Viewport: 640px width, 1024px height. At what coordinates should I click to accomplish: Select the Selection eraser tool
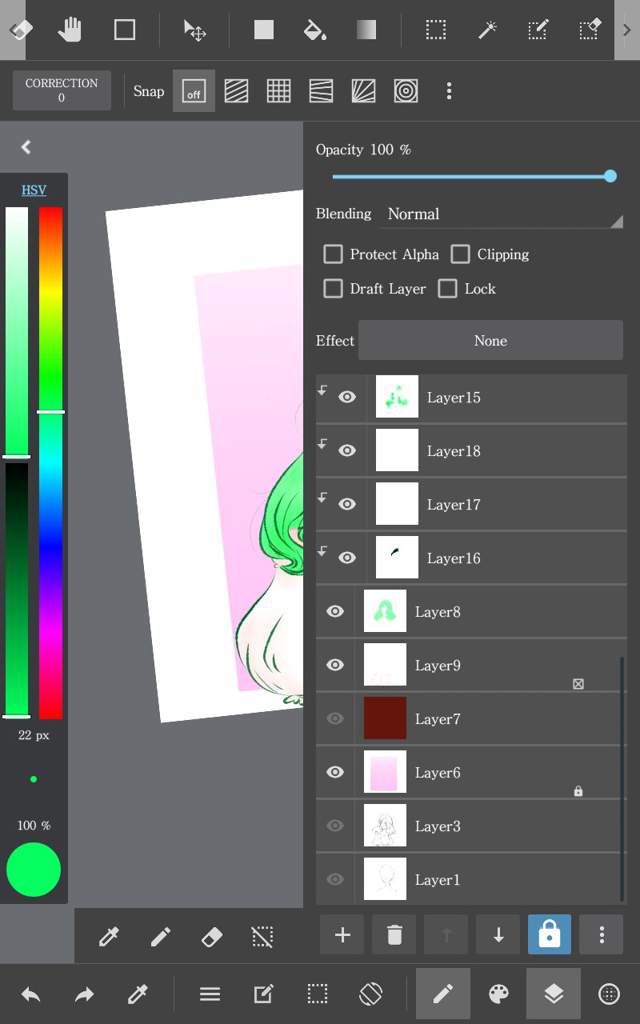coord(589,30)
